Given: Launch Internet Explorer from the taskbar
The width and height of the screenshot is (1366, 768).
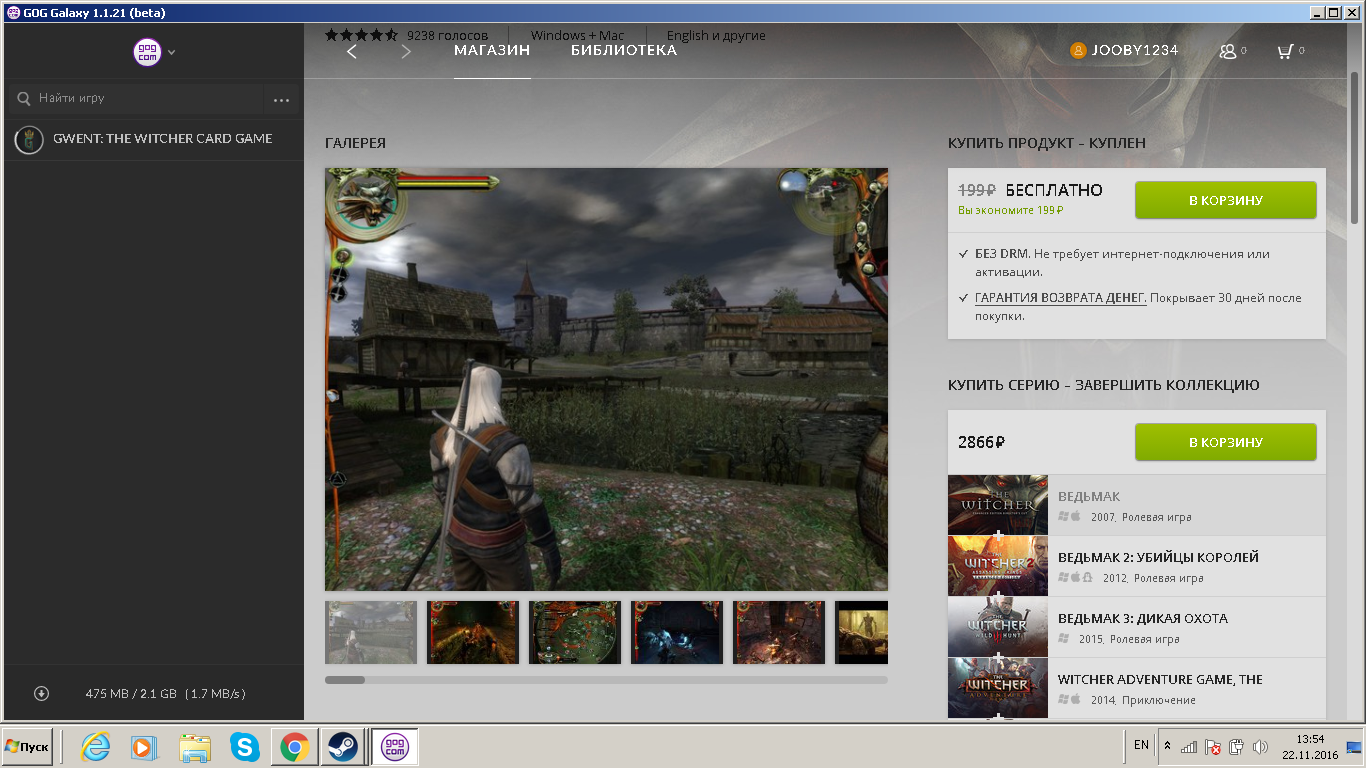Looking at the screenshot, I should click(95, 747).
